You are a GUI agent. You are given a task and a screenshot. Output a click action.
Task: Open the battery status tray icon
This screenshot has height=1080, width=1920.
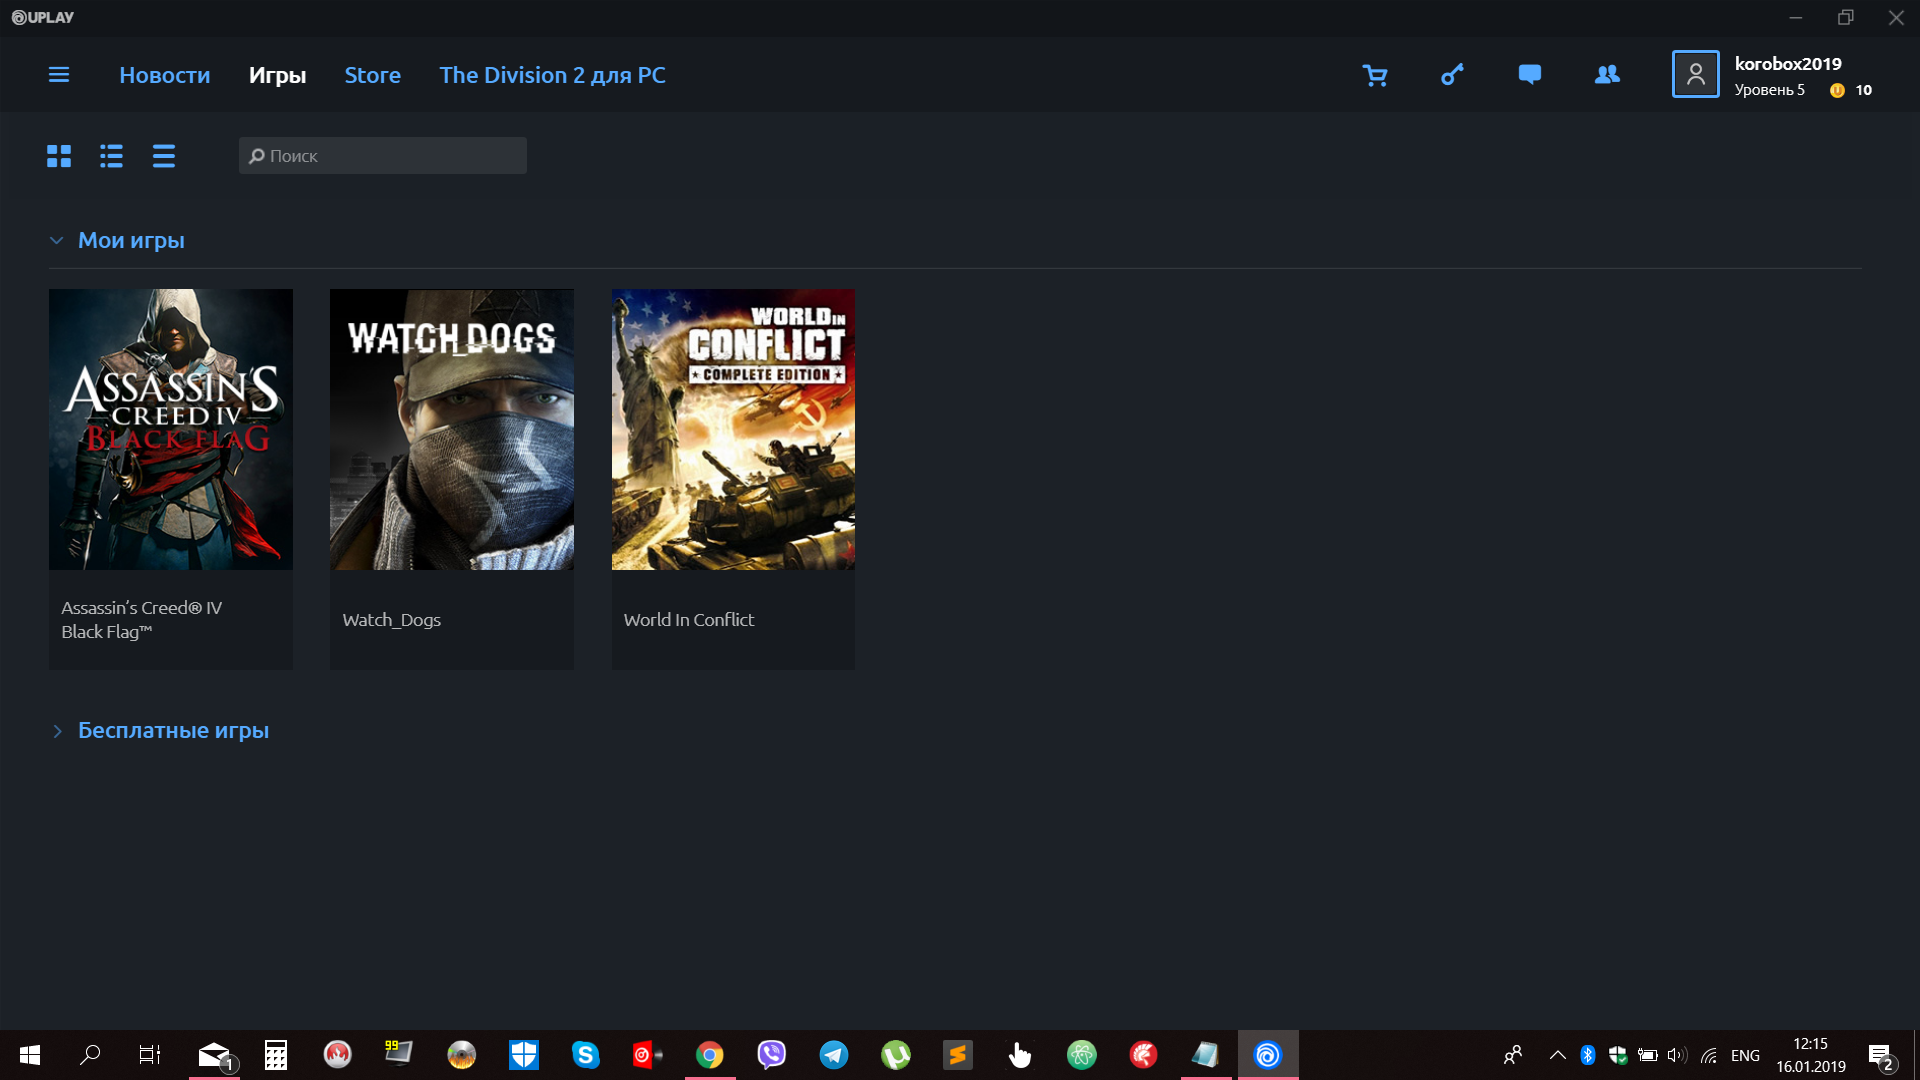pyautogui.click(x=1648, y=1055)
